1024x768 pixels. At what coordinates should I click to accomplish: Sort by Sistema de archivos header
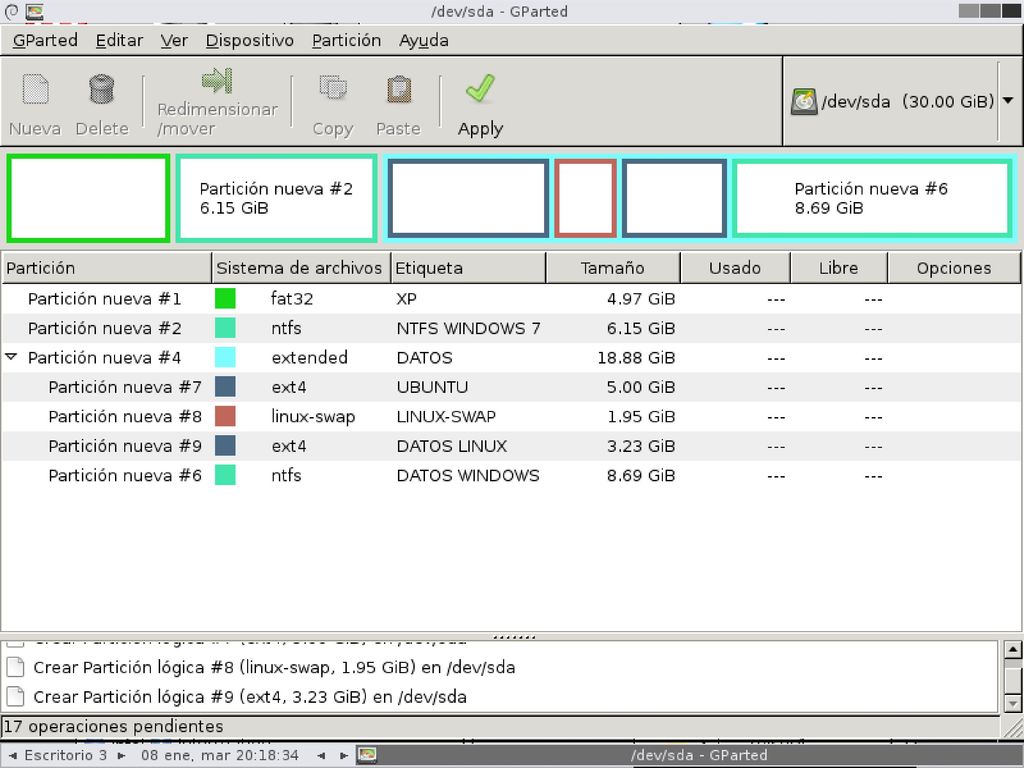point(301,268)
